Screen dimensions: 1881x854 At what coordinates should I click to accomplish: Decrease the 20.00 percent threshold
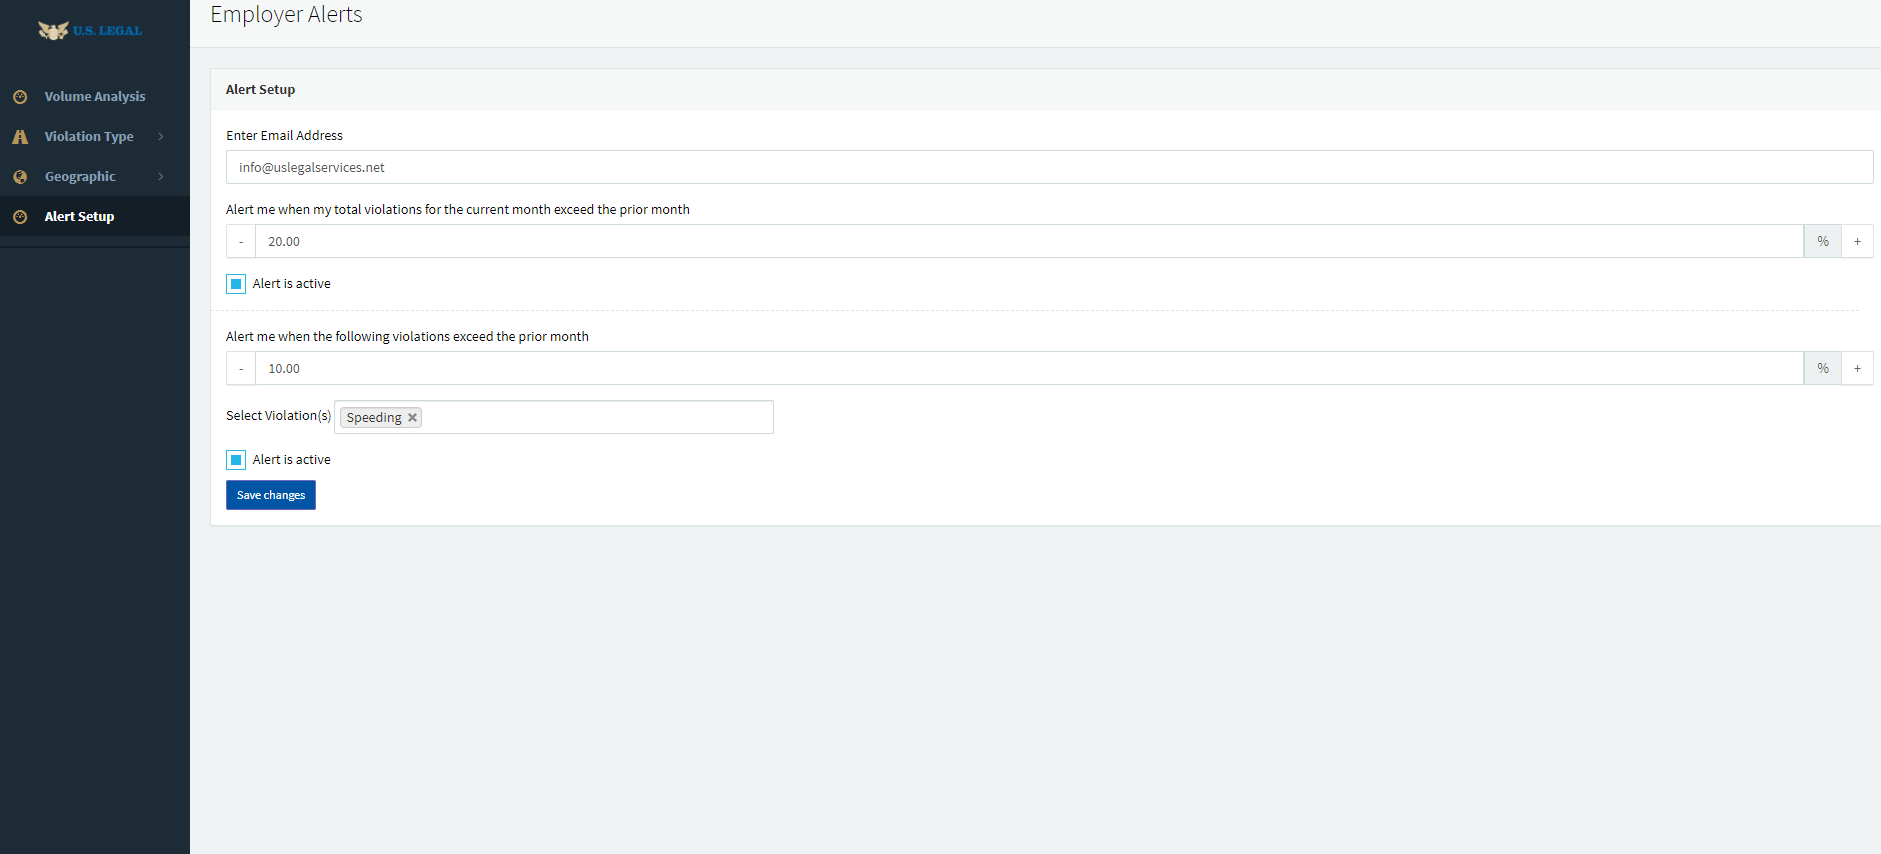coord(241,241)
